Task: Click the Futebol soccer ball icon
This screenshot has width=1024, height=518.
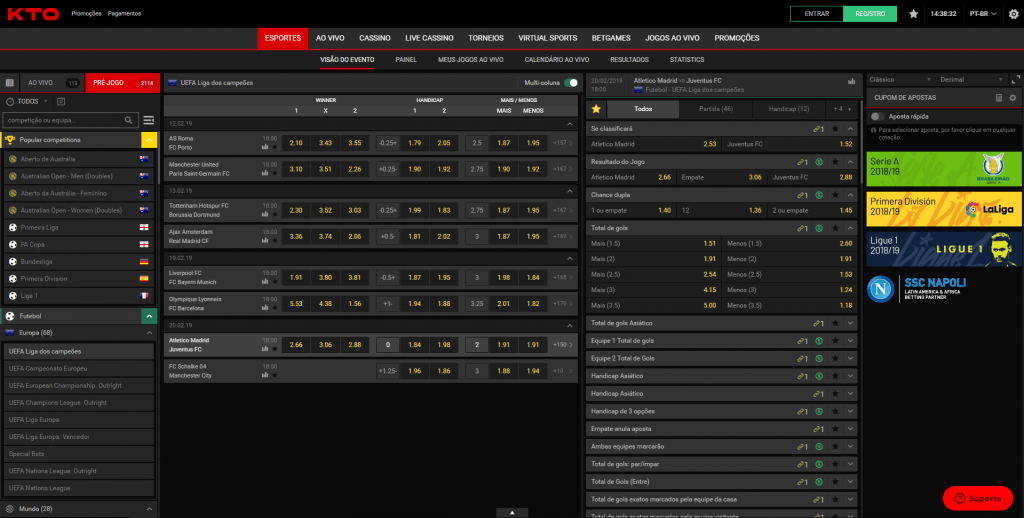Action: 10,316
